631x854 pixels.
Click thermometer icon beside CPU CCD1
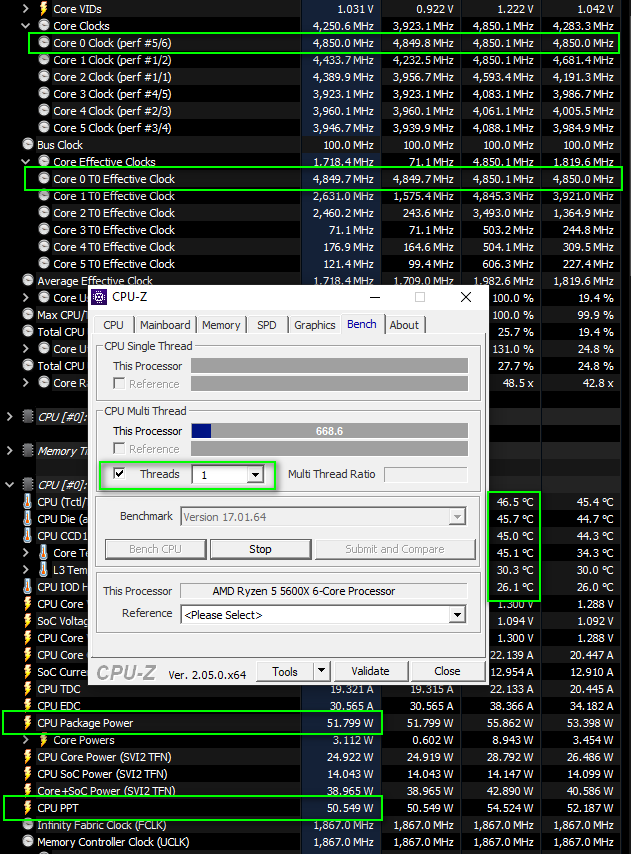[28, 535]
